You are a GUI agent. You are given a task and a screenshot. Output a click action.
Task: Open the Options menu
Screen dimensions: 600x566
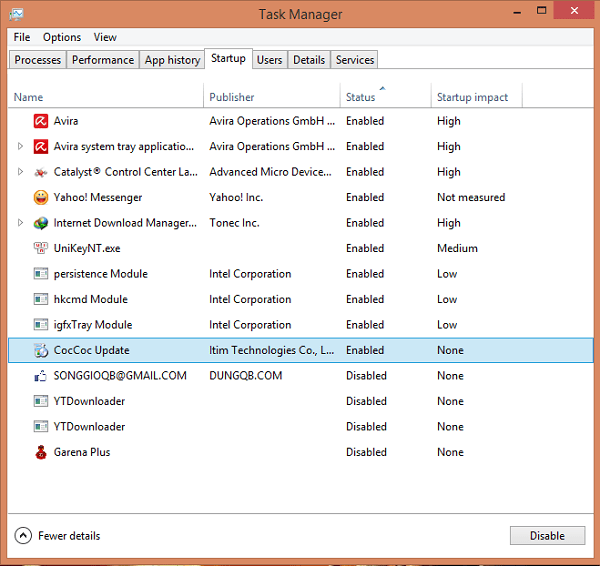coord(62,37)
